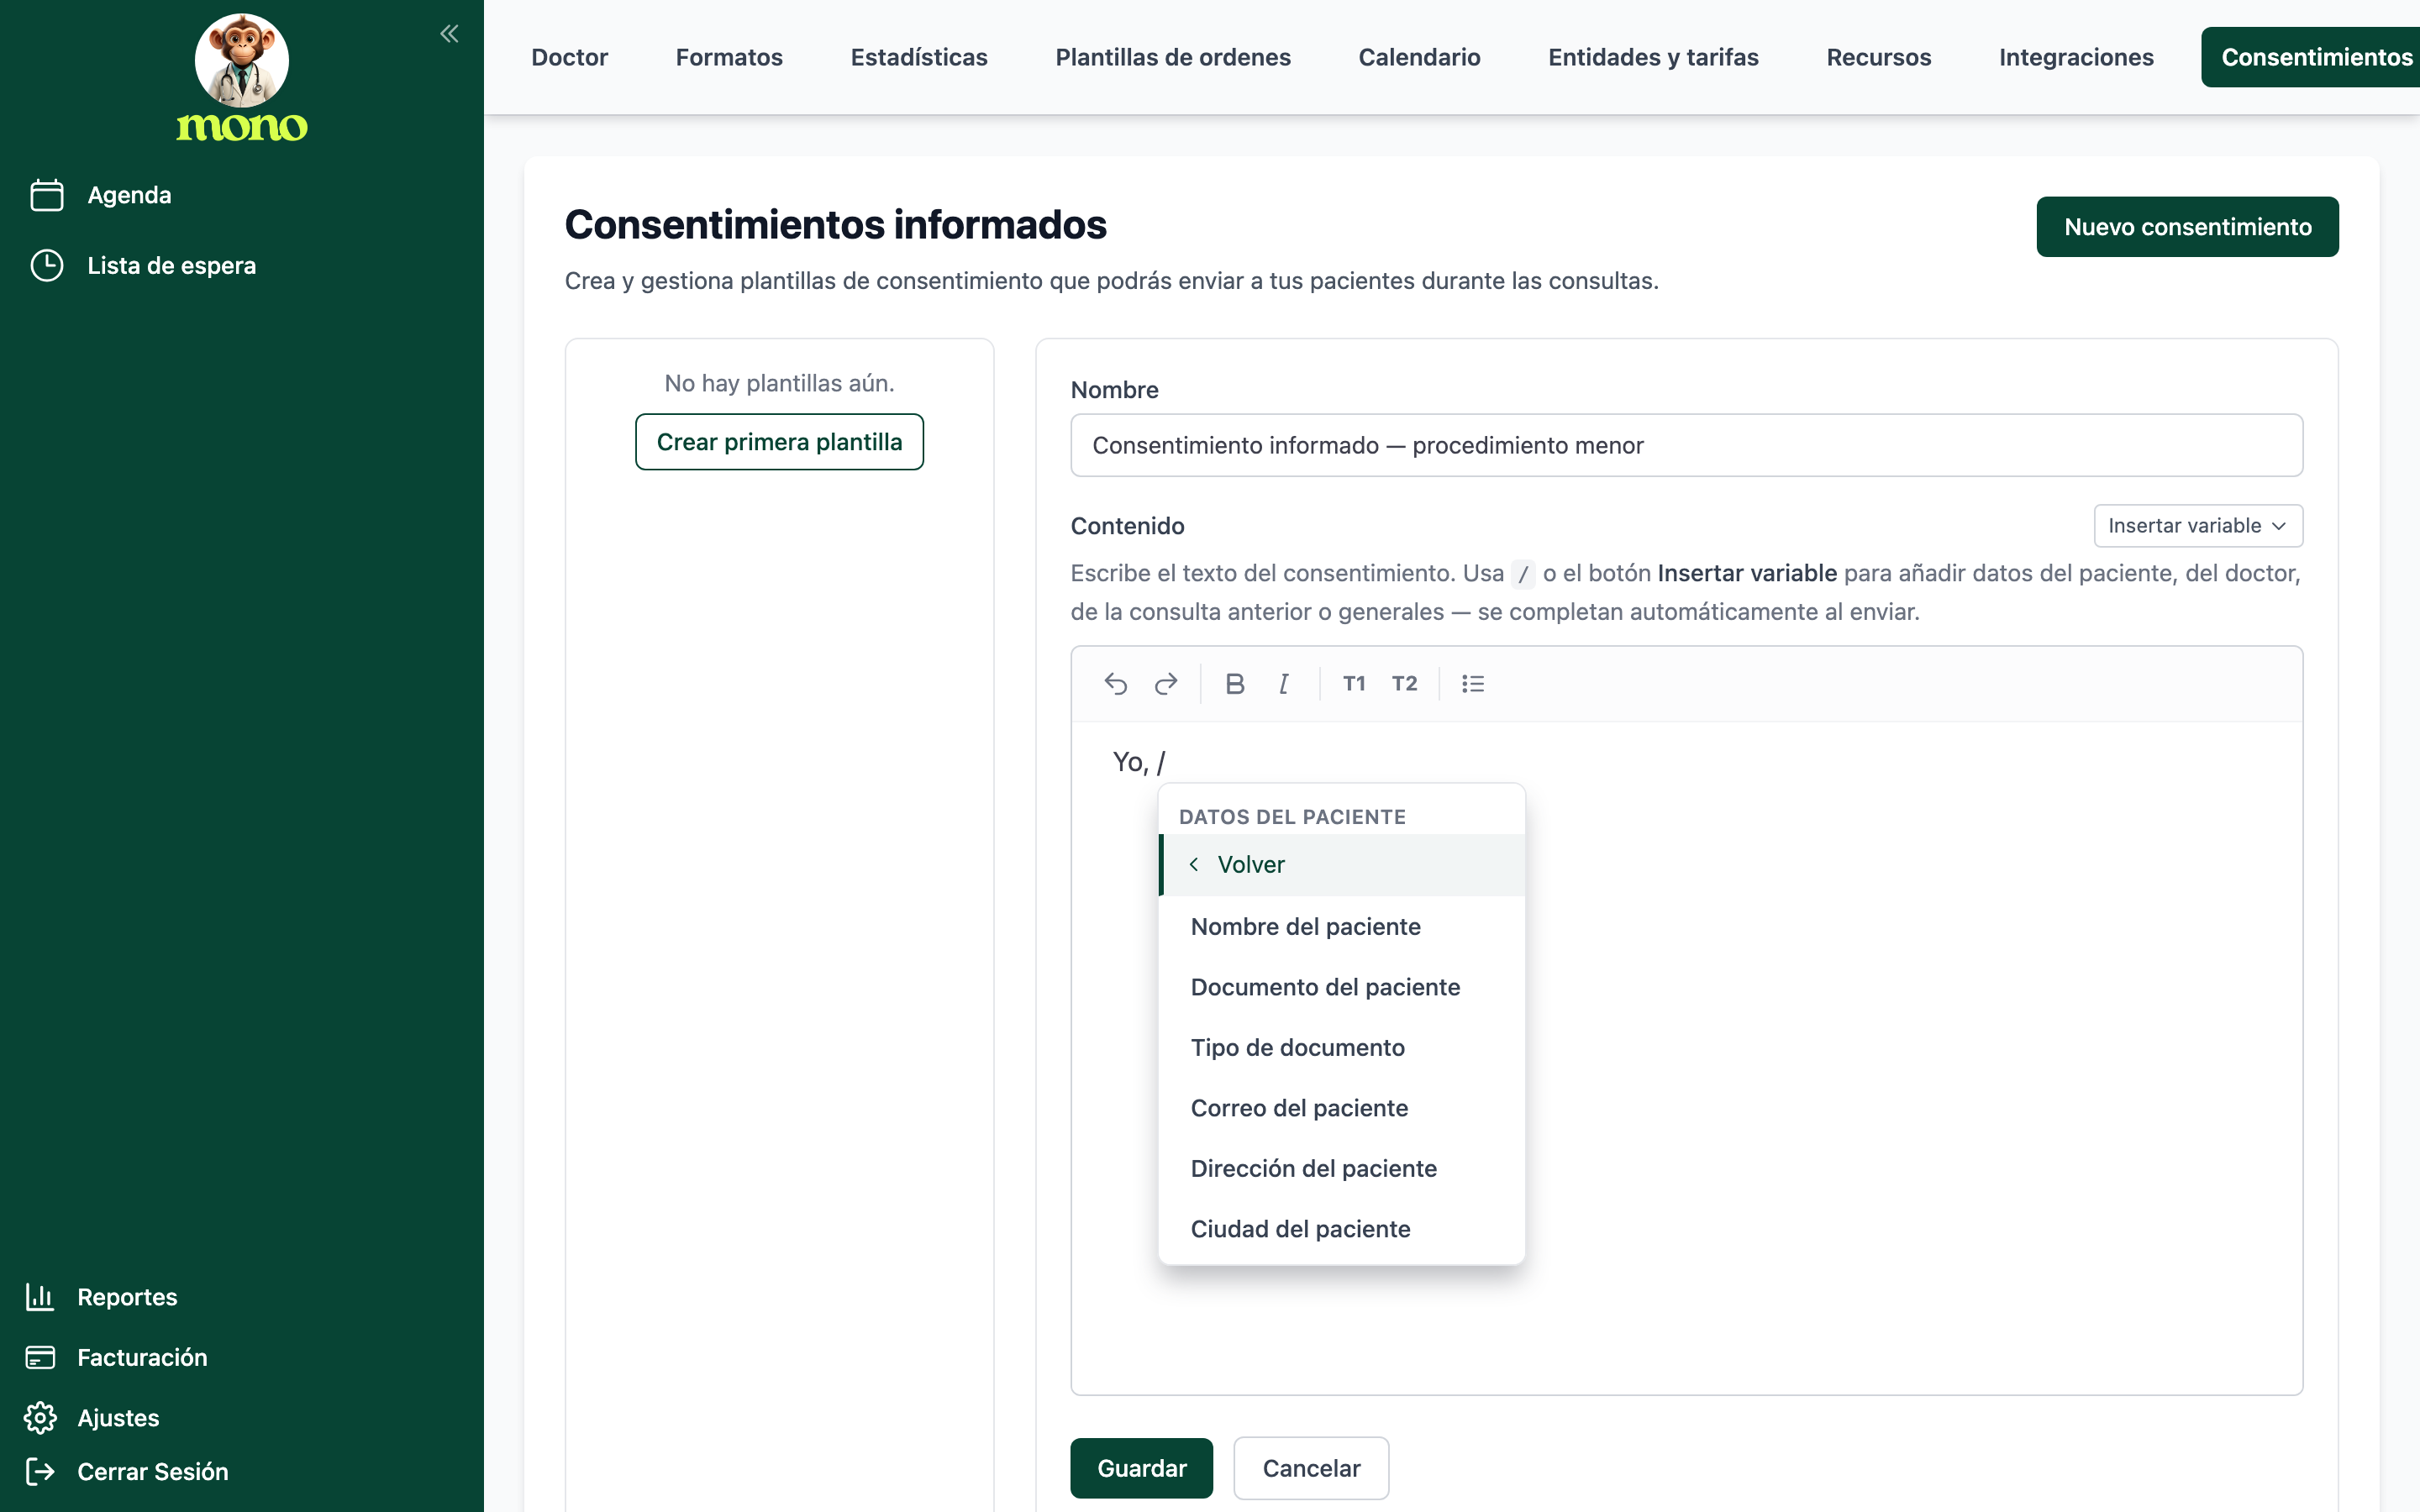Select Tipo de documento variable
This screenshot has width=2420, height=1512.
pyautogui.click(x=1342, y=1048)
